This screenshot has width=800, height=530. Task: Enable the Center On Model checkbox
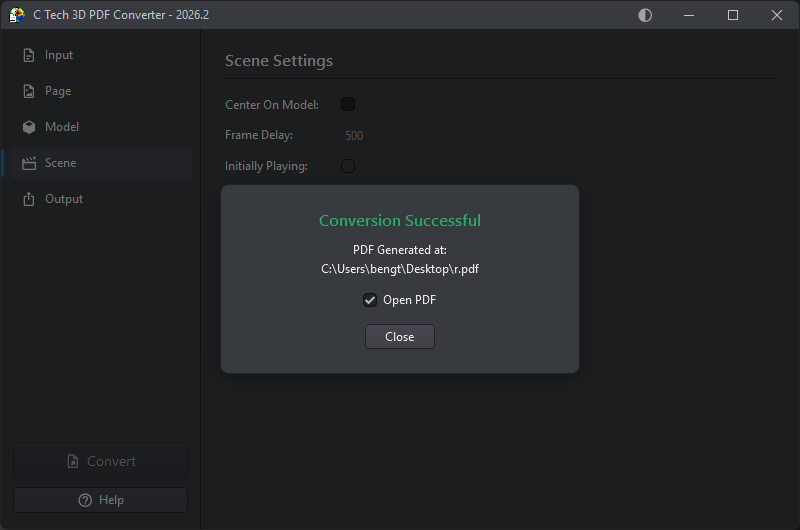tap(348, 104)
